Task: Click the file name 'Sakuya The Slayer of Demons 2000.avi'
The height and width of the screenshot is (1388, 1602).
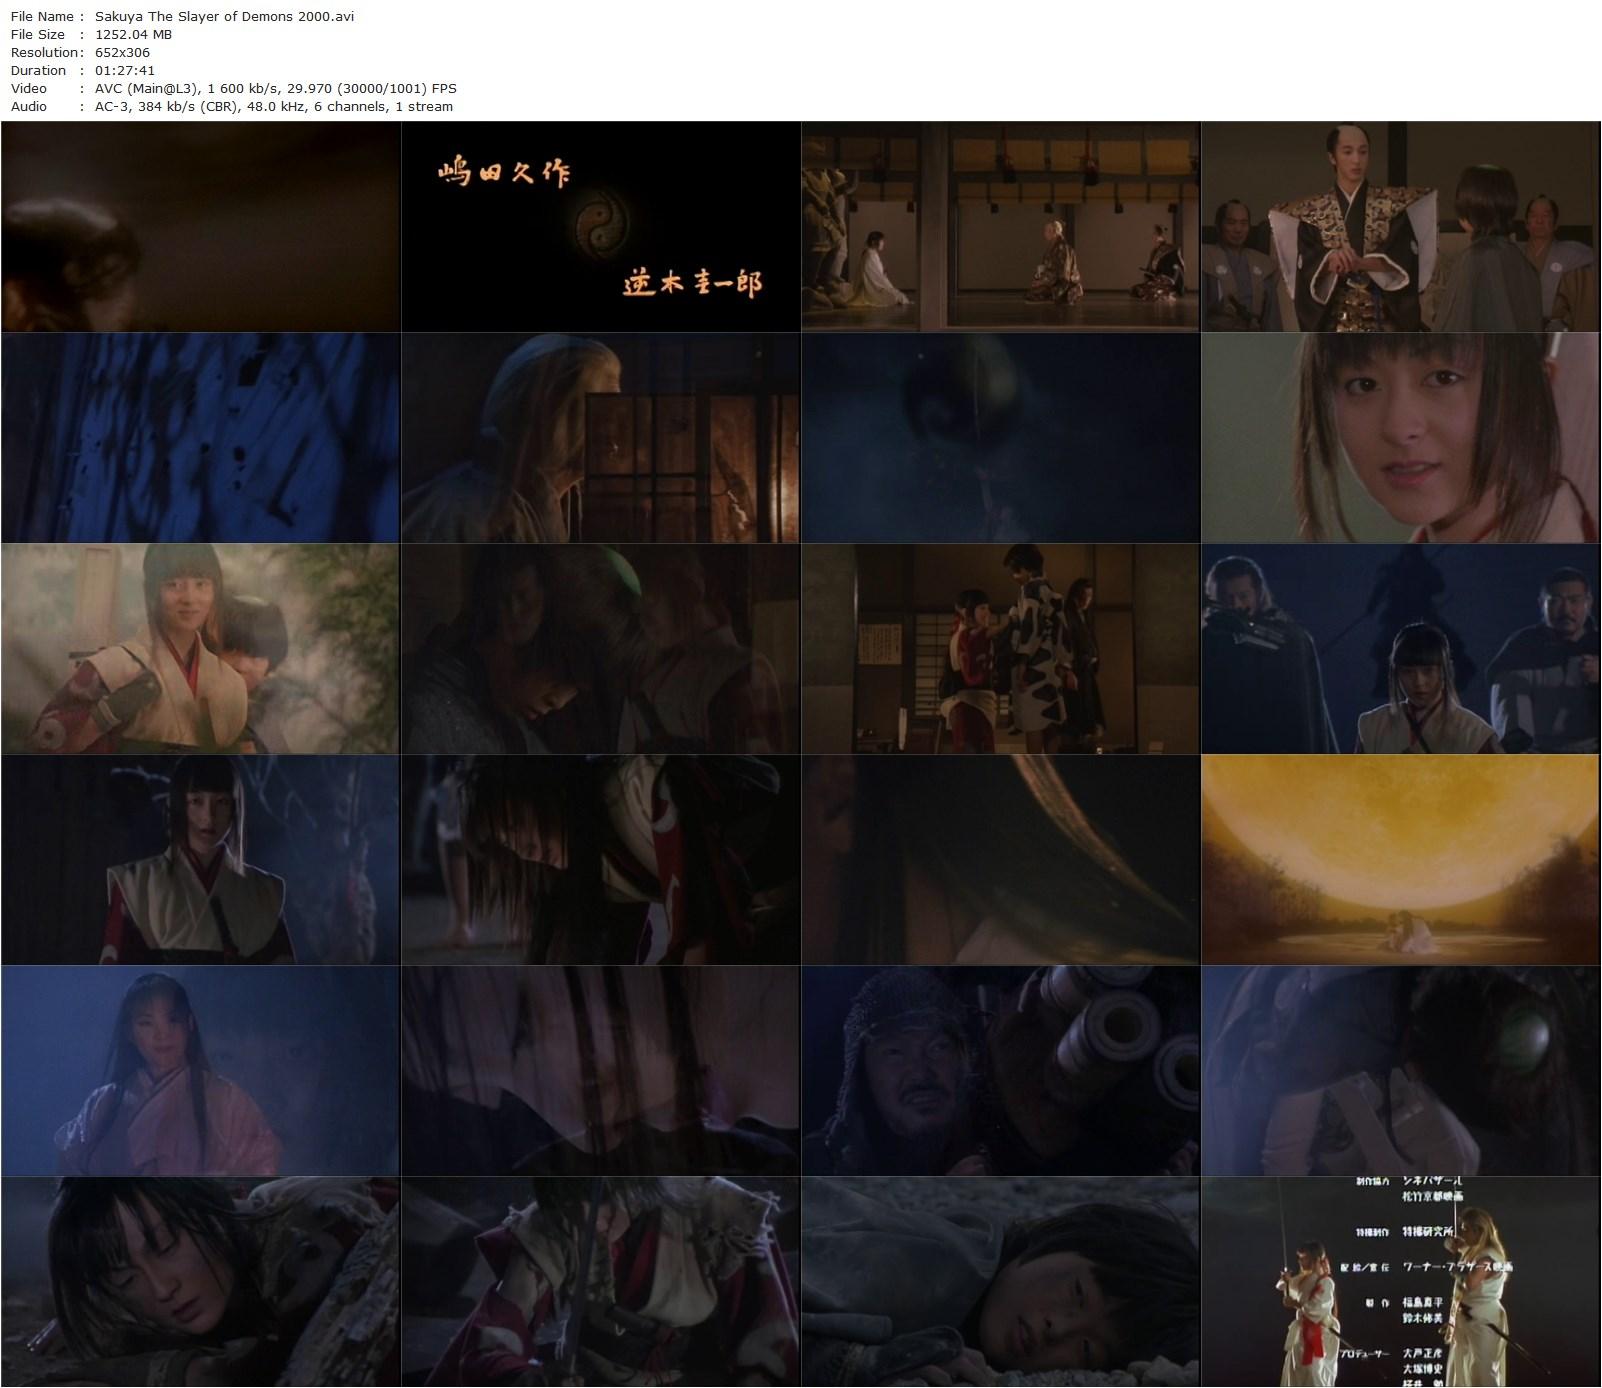Action: (224, 16)
